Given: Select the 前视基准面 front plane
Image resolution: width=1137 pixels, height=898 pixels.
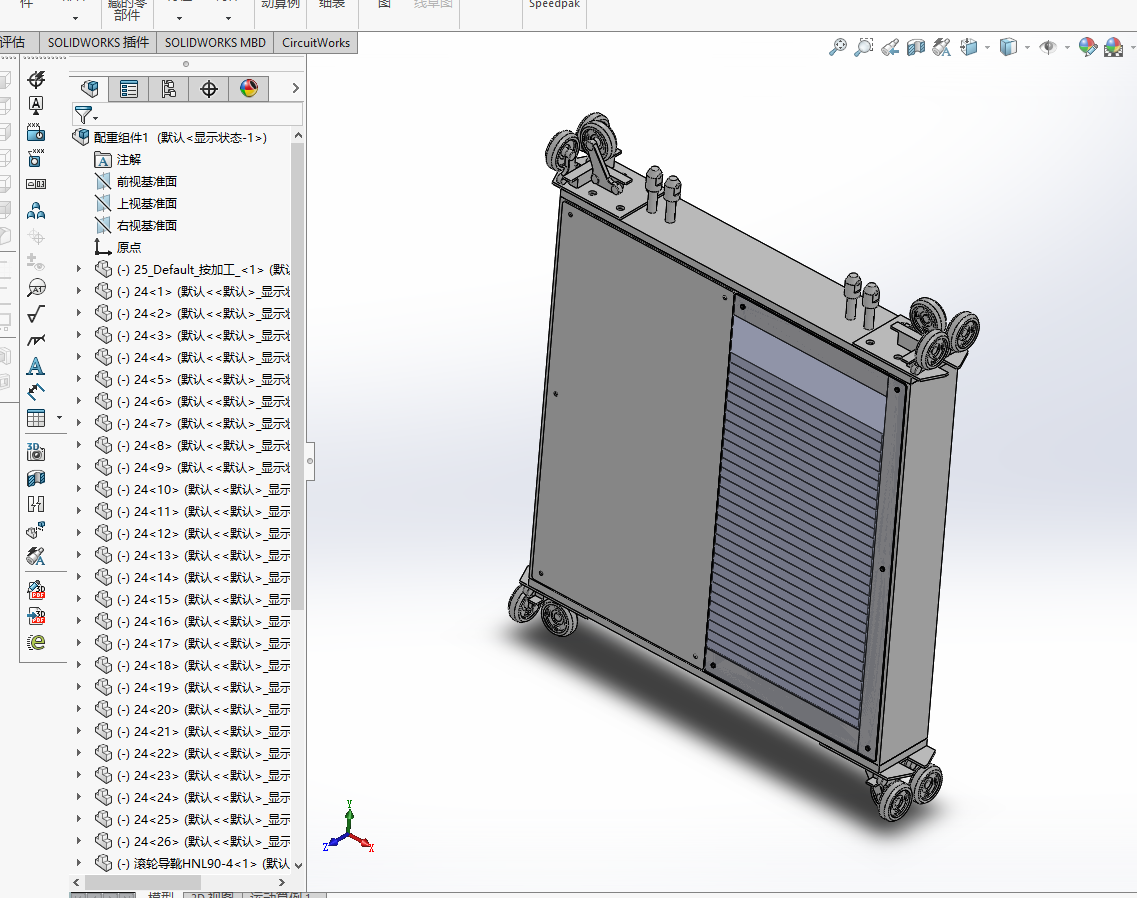Looking at the screenshot, I should pos(146,181).
